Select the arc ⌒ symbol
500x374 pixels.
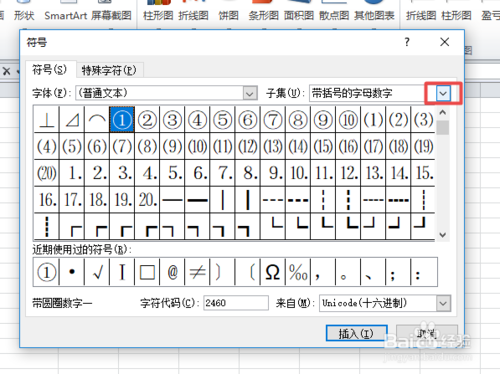pyautogui.click(x=97, y=120)
